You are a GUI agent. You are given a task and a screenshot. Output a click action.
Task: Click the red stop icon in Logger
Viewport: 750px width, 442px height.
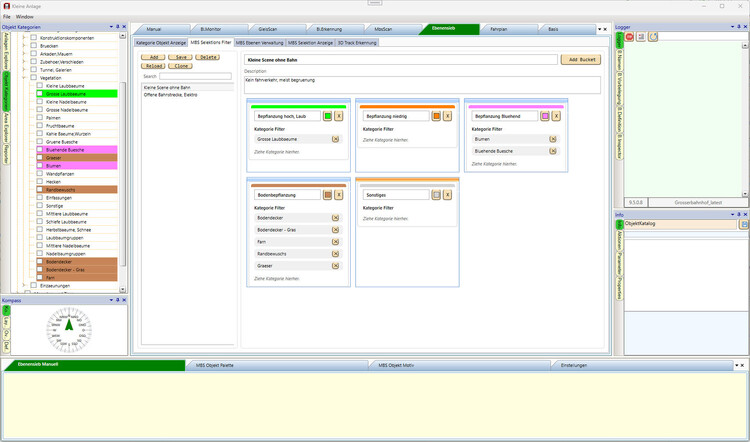point(629,37)
